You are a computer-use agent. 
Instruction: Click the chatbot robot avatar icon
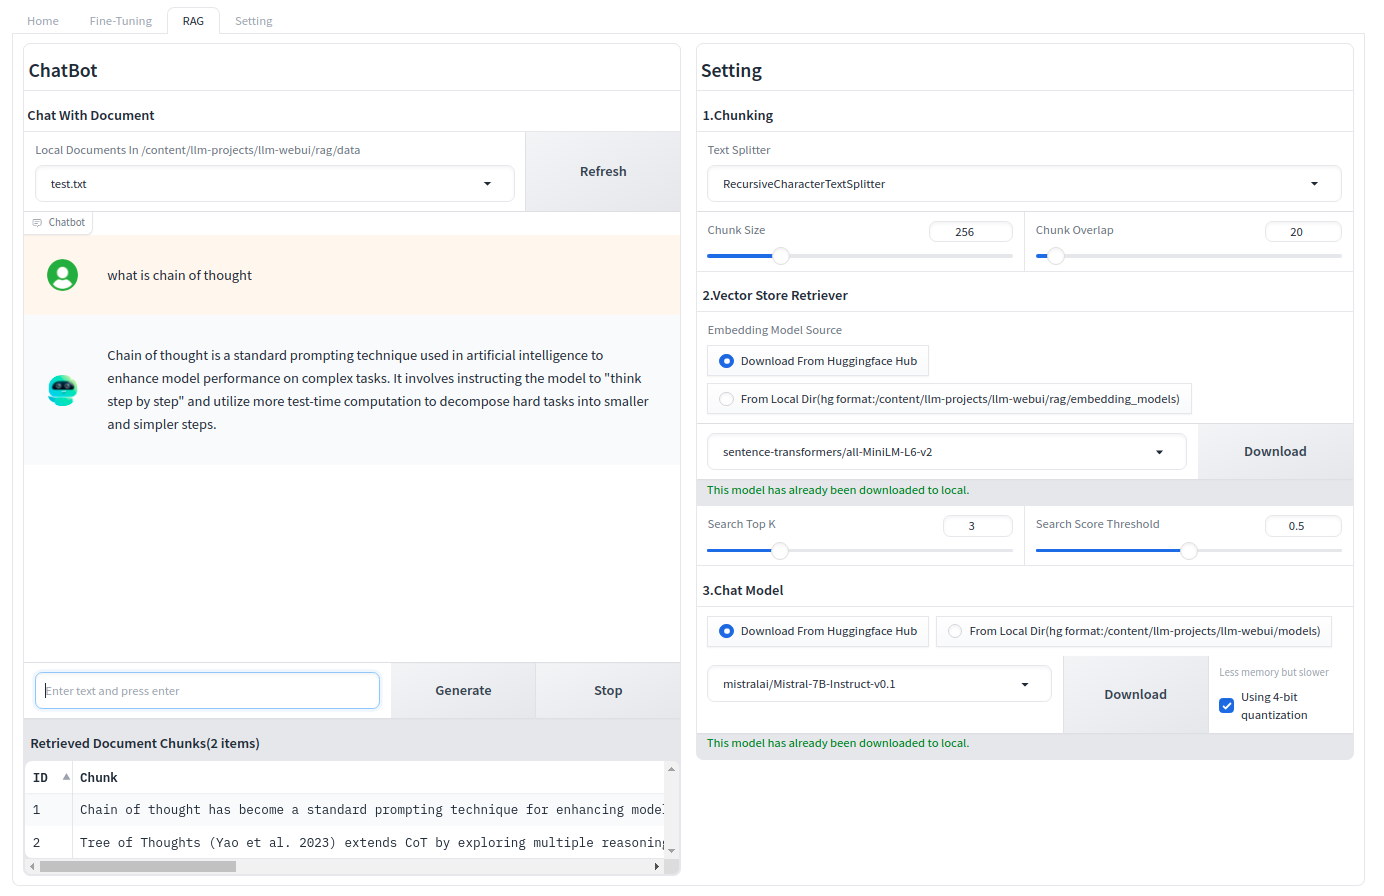pyautogui.click(x=62, y=390)
